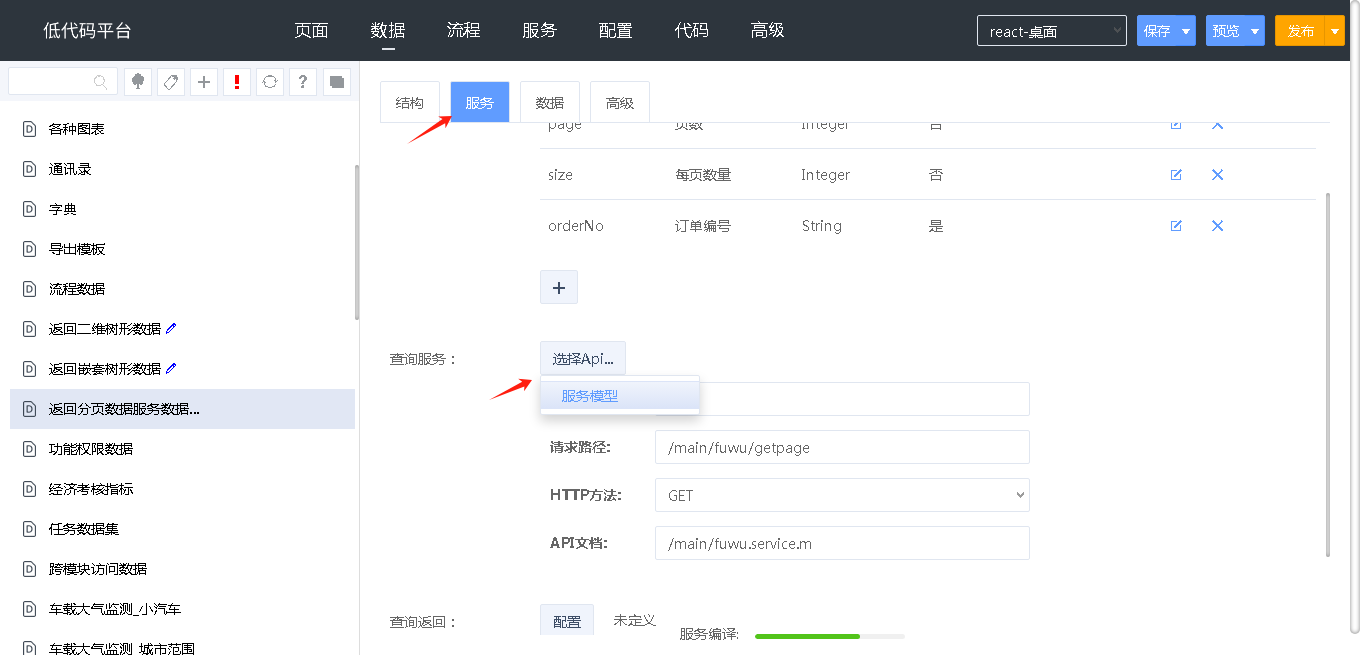Click the 订单编号 cell in the orderNo row

(x=703, y=226)
